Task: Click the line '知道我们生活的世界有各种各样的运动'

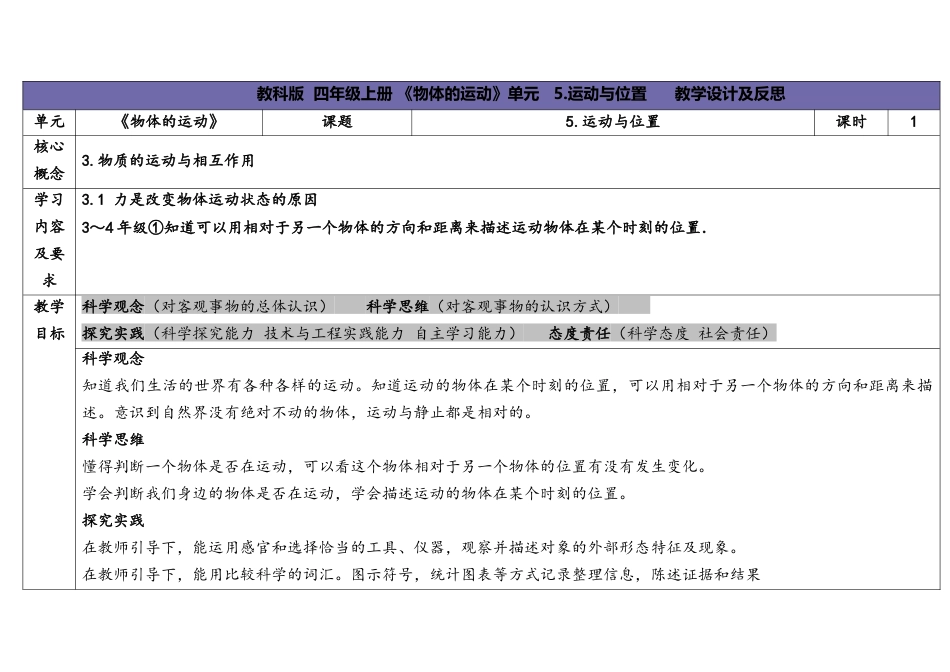Action: click(x=508, y=385)
